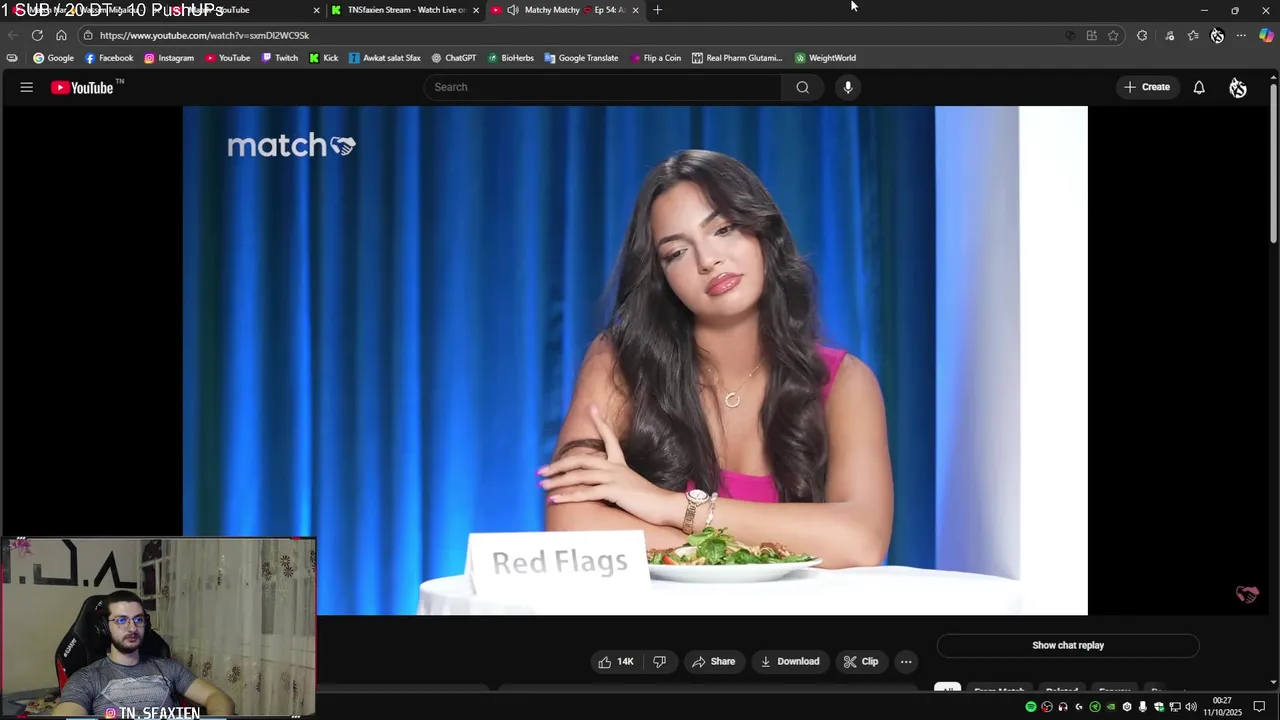The height and width of the screenshot is (720, 1280).
Task: Create a clip with Clip button
Action: [861, 661]
